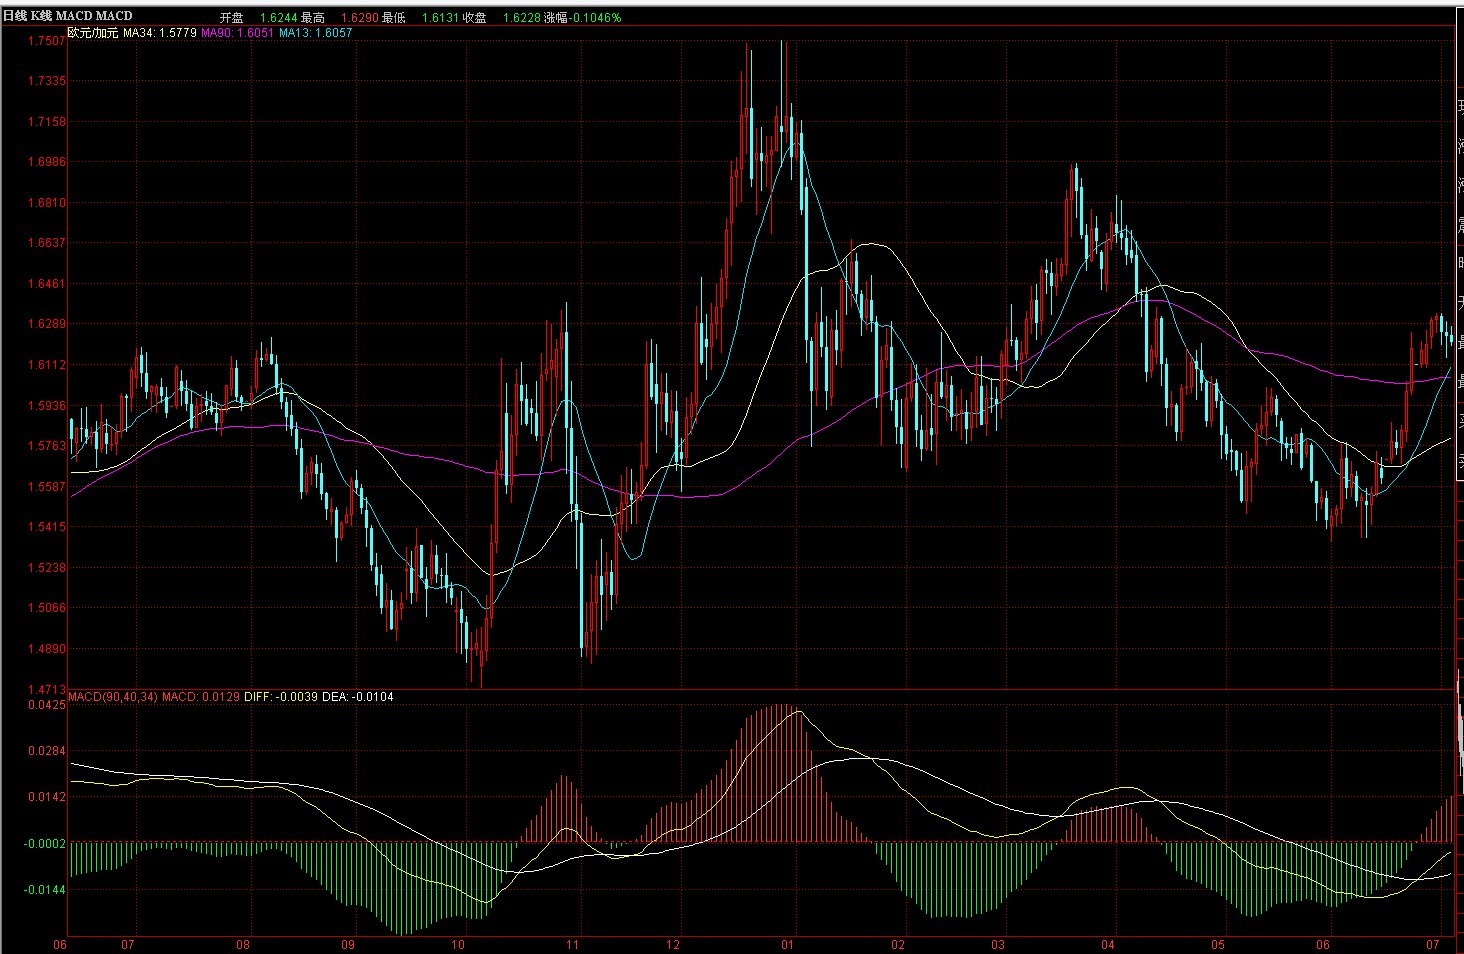Select month 08 on time axis
Image resolution: width=1464 pixels, height=954 pixels.
pos(243,945)
